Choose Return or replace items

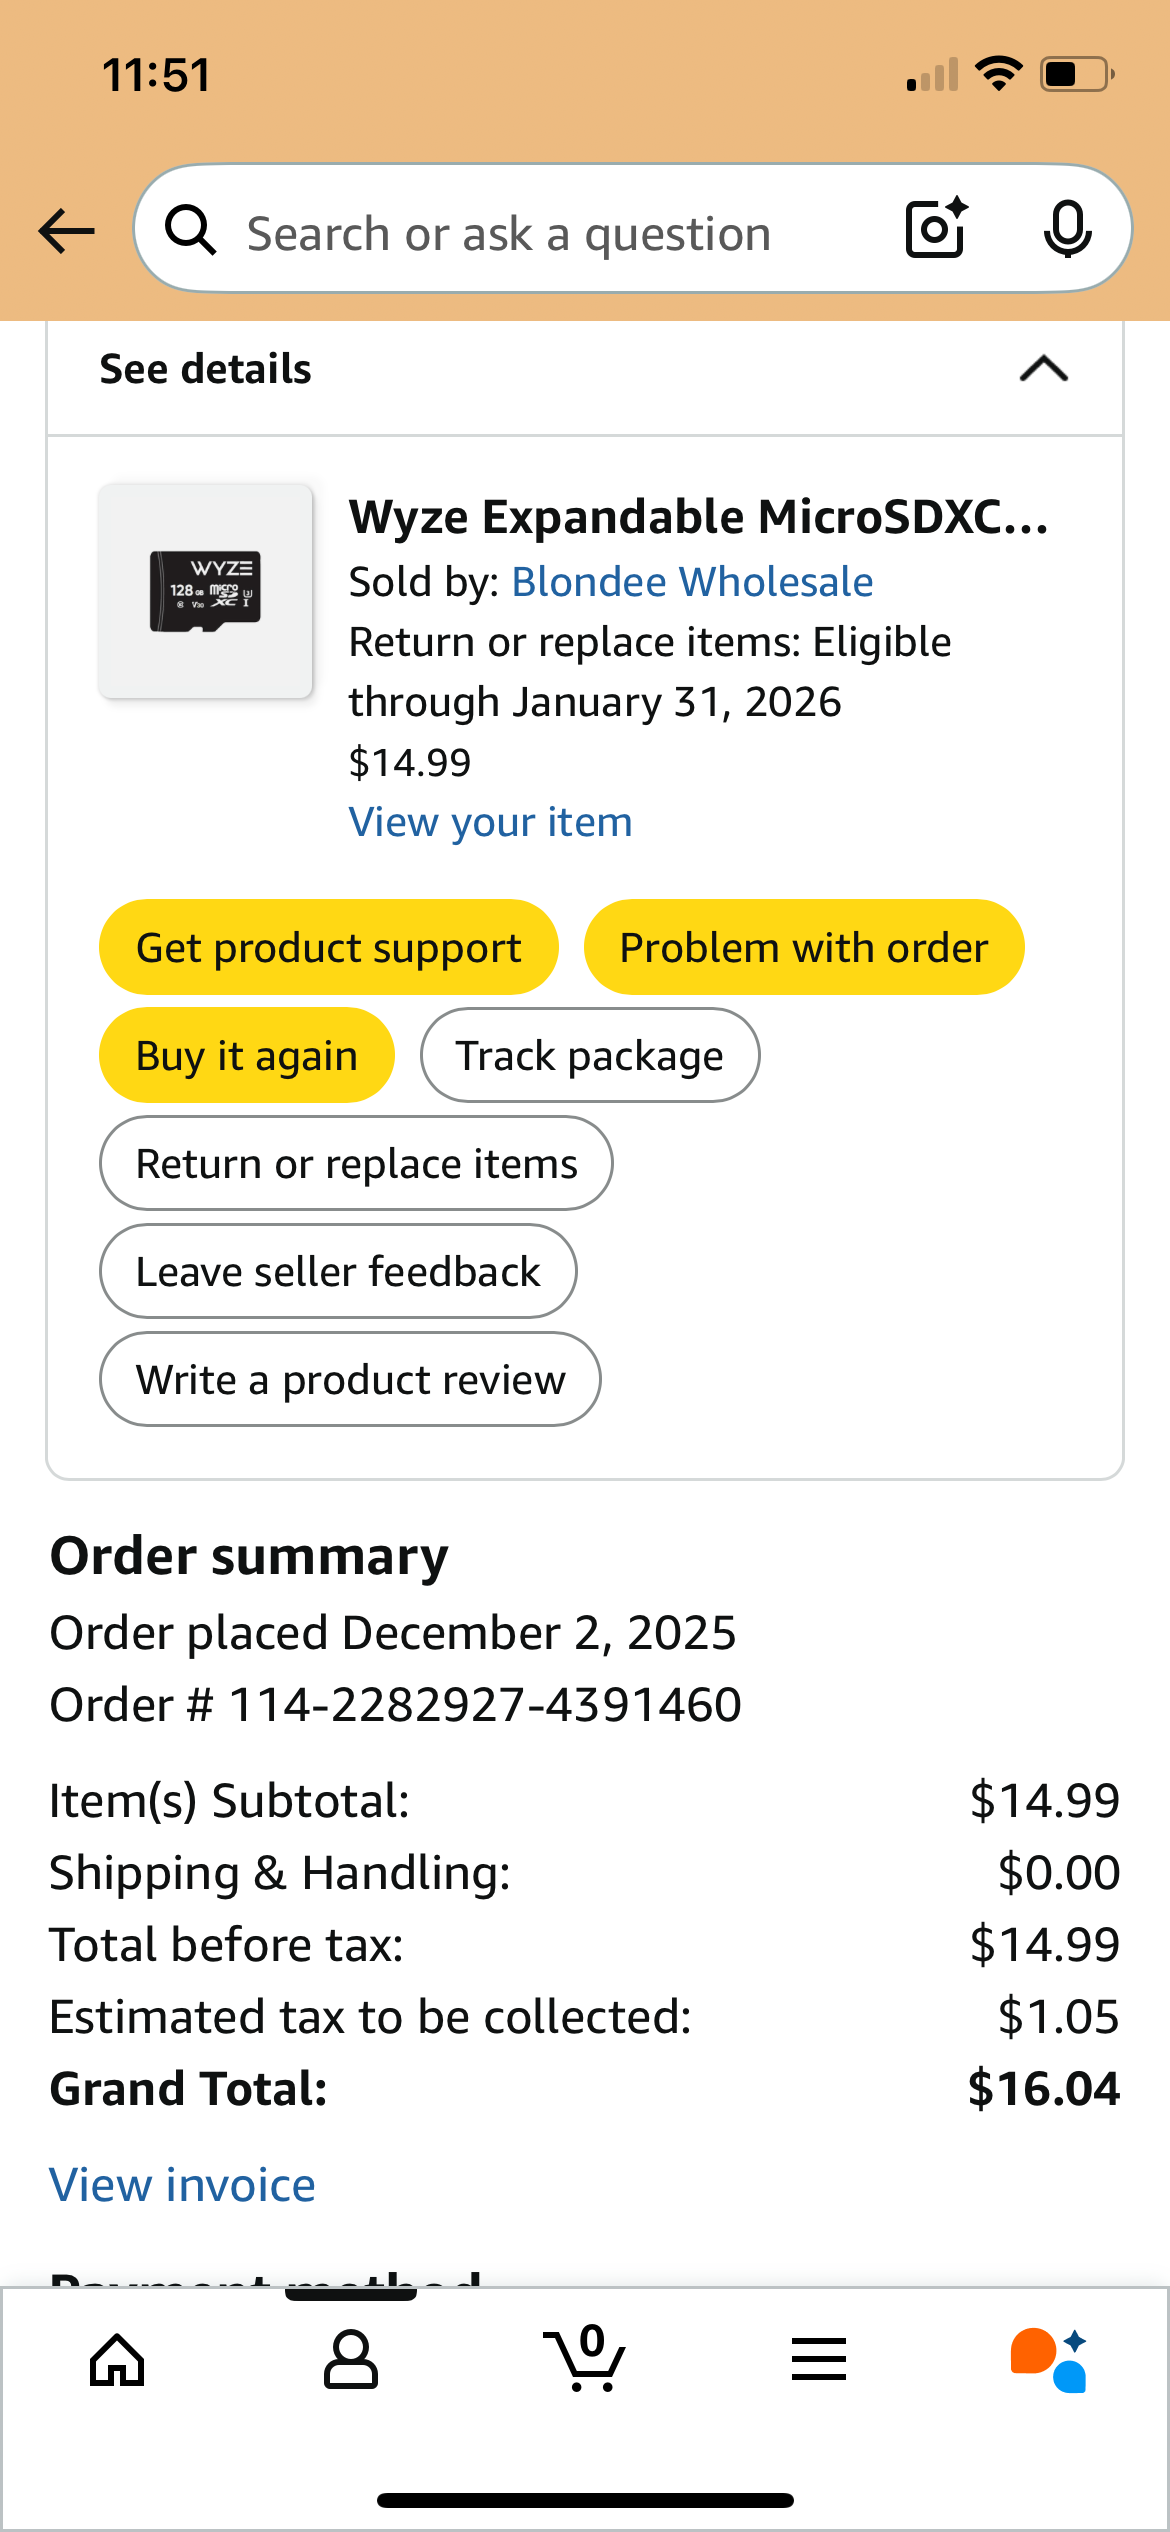pos(356,1163)
